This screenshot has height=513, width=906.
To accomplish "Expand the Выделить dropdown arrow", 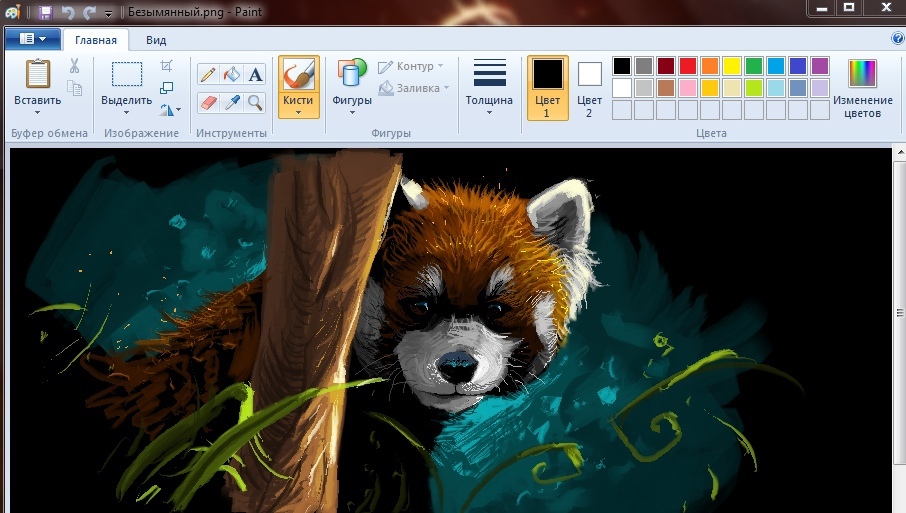I will (127, 112).
